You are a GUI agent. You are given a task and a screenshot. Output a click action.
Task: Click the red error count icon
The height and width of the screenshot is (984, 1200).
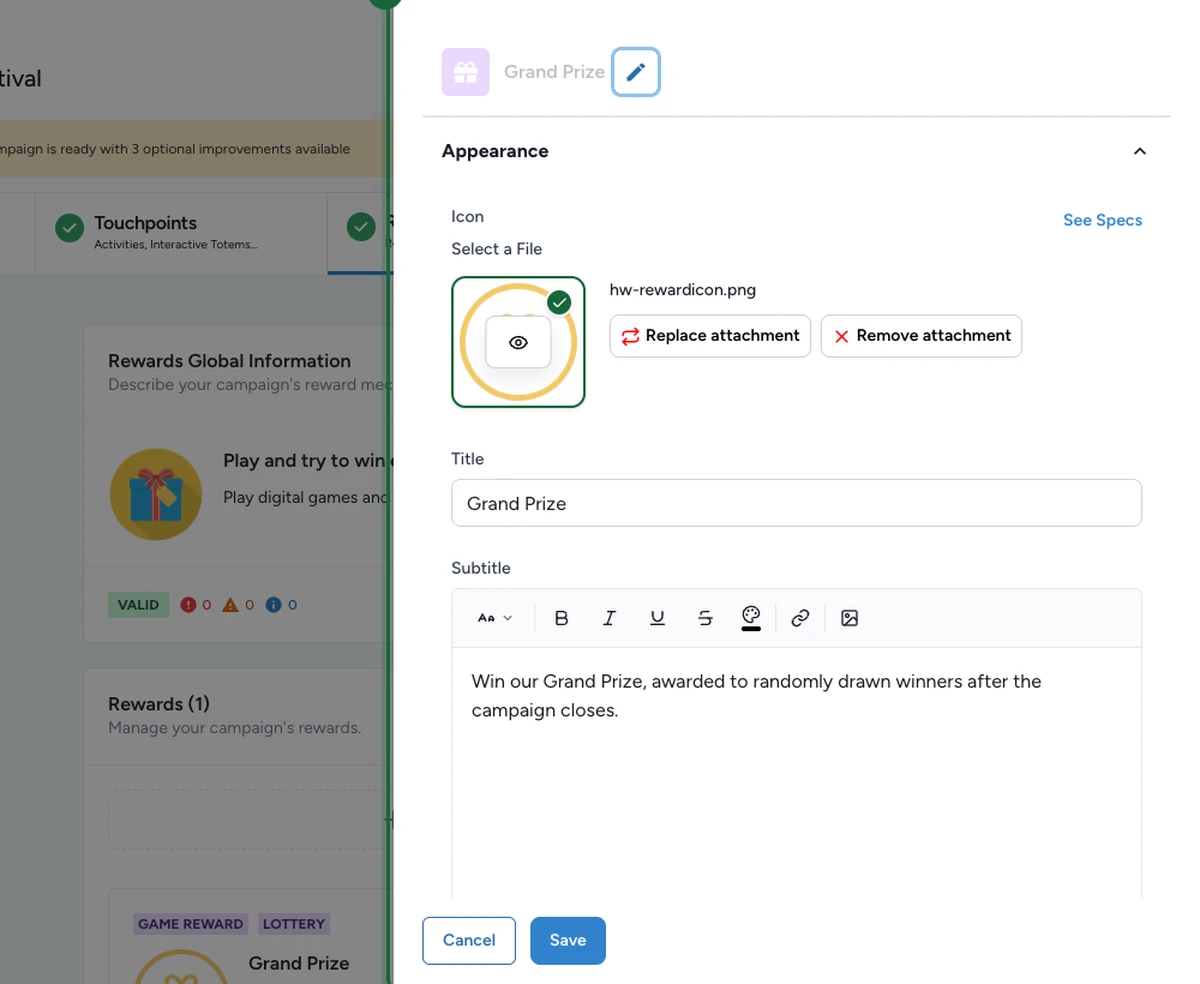188,605
